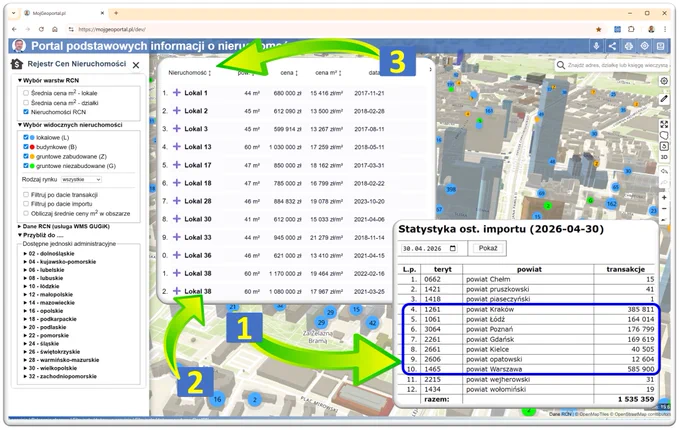Click Lokal 33 row name
The width and height of the screenshot is (680, 430).
[x=198, y=237]
